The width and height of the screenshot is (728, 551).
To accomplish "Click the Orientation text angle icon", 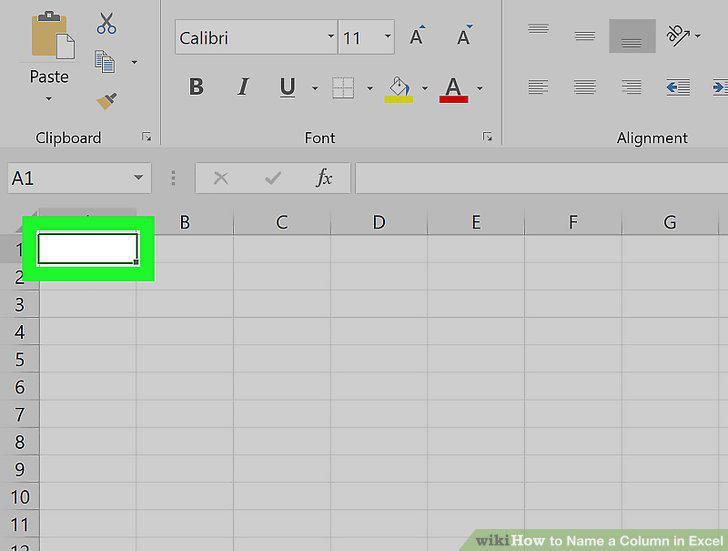I will [x=677, y=35].
